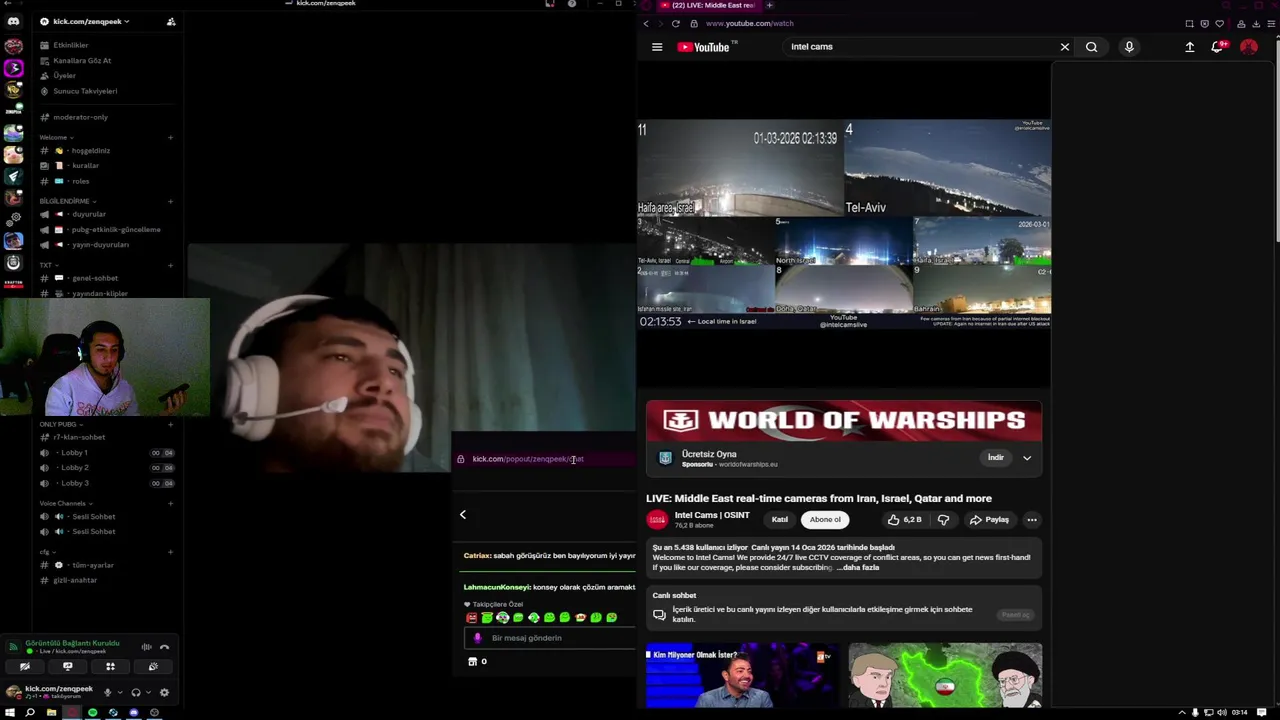Switch to the LIVE Middle East browser tab
1280x720 pixels.
tap(707, 5)
